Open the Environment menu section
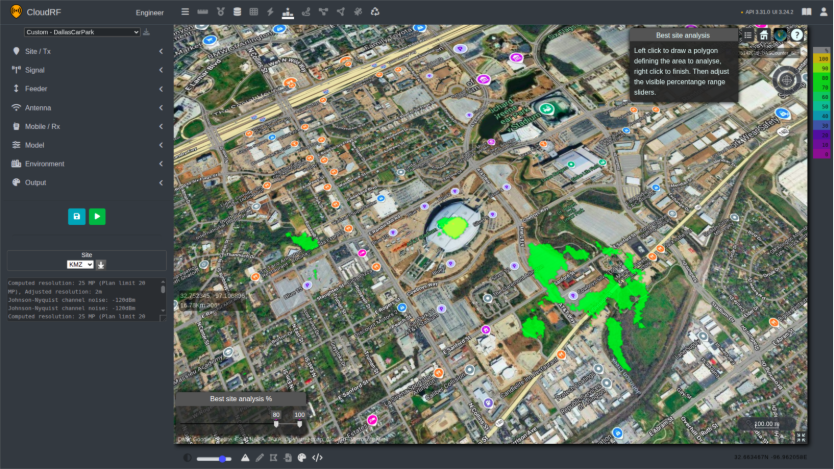The image size is (834, 469). pos(87,163)
